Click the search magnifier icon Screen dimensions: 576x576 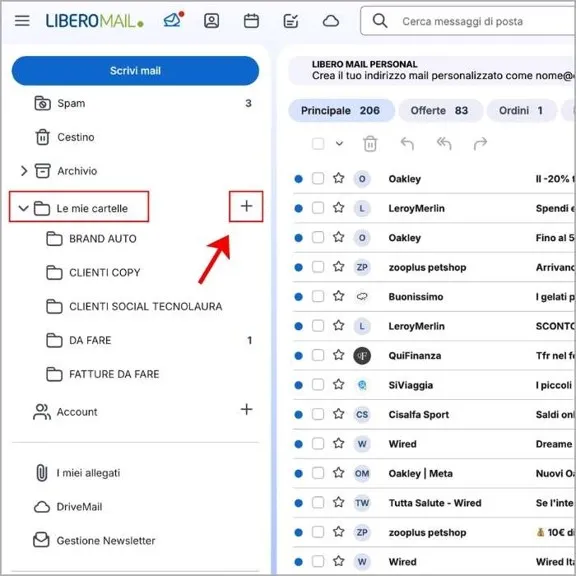point(380,21)
